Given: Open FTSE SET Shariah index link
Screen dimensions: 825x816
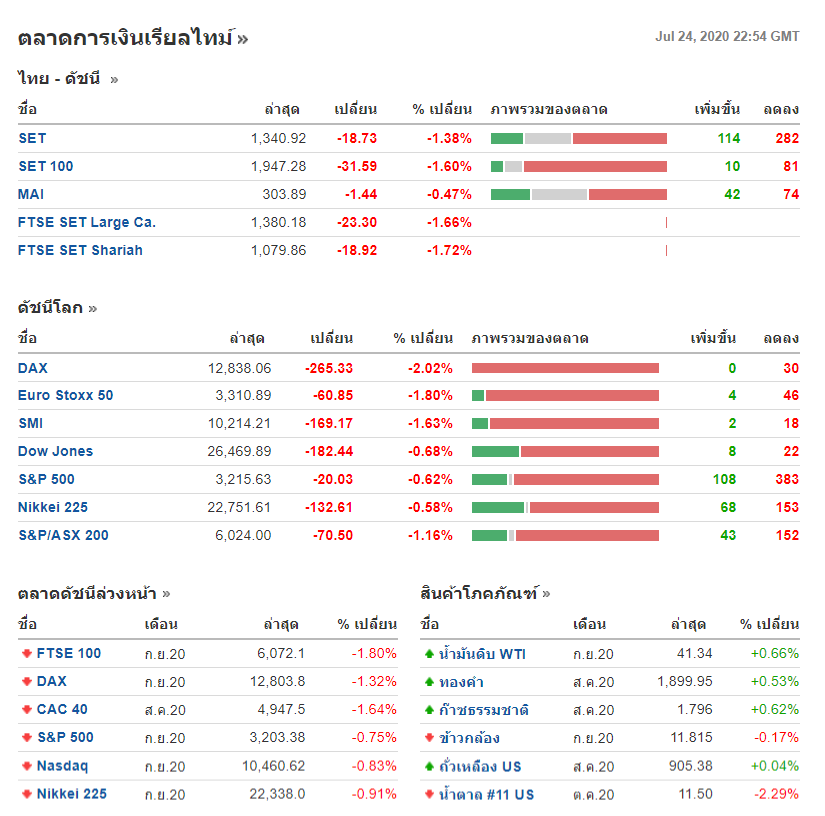Looking at the screenshot, I should point(80,250).
